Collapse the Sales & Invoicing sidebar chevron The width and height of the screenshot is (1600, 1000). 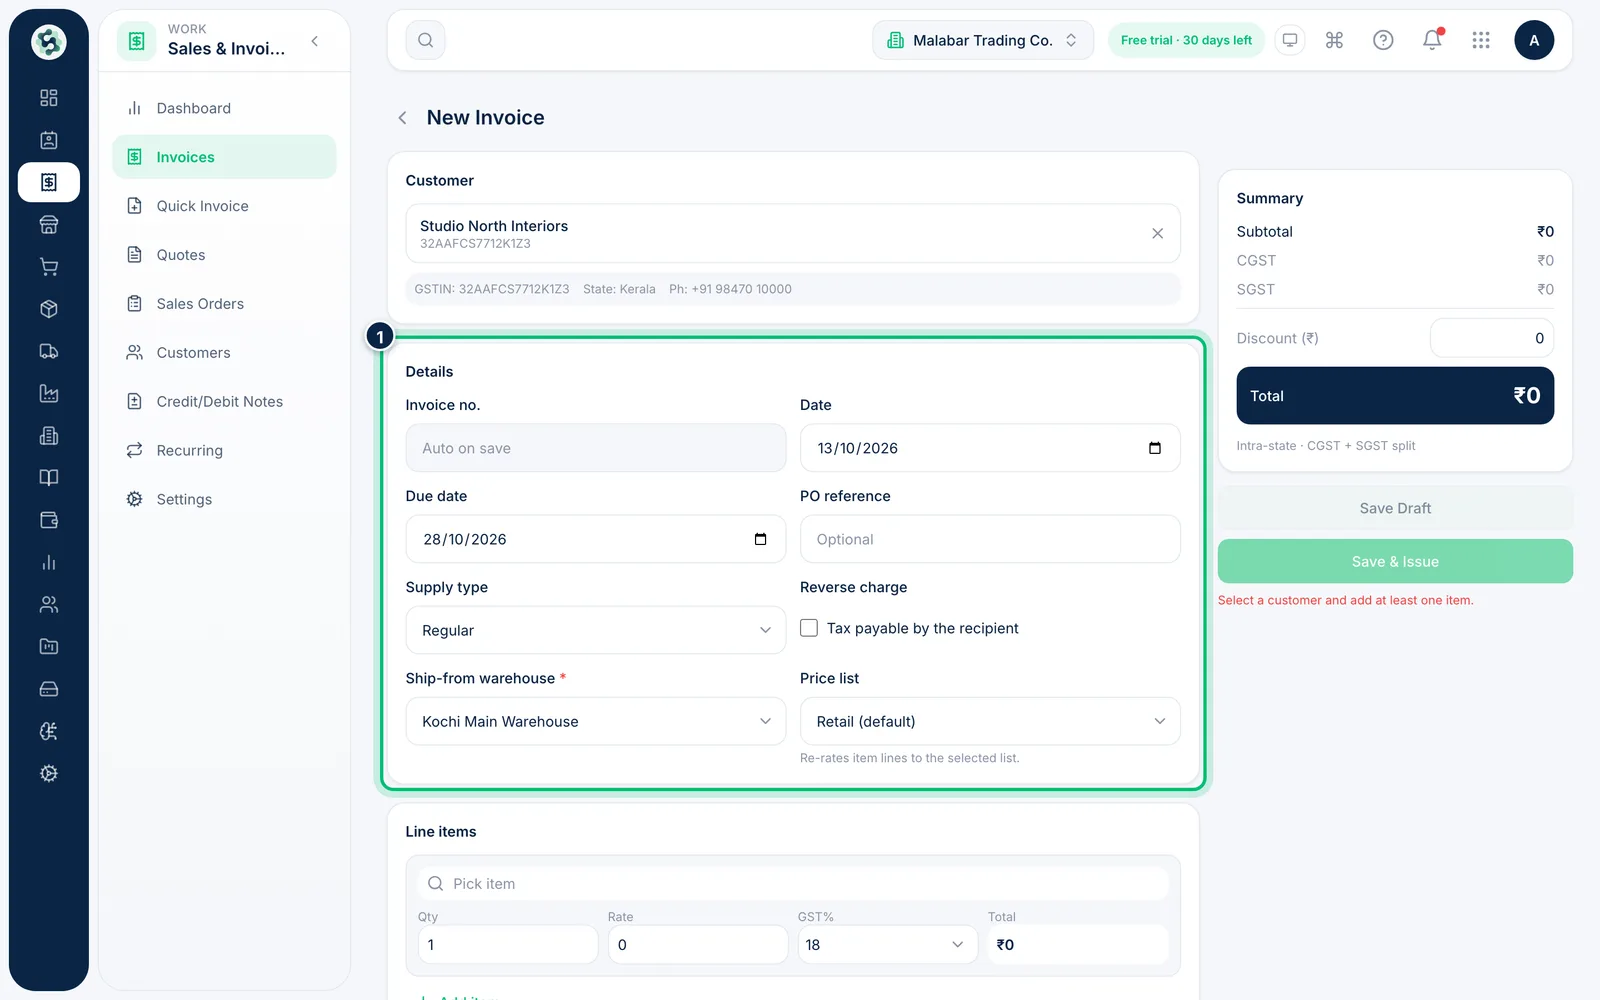click(315, 41)
